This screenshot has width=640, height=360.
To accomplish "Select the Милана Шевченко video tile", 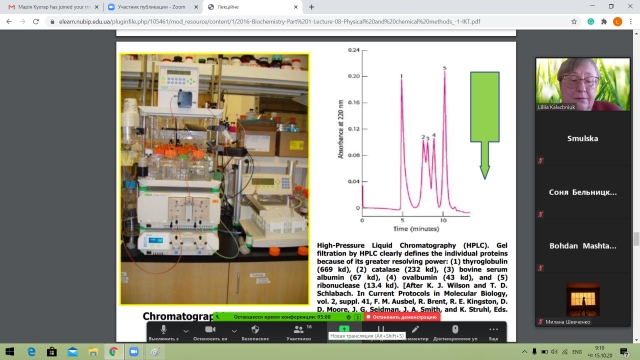I will 583,300.
